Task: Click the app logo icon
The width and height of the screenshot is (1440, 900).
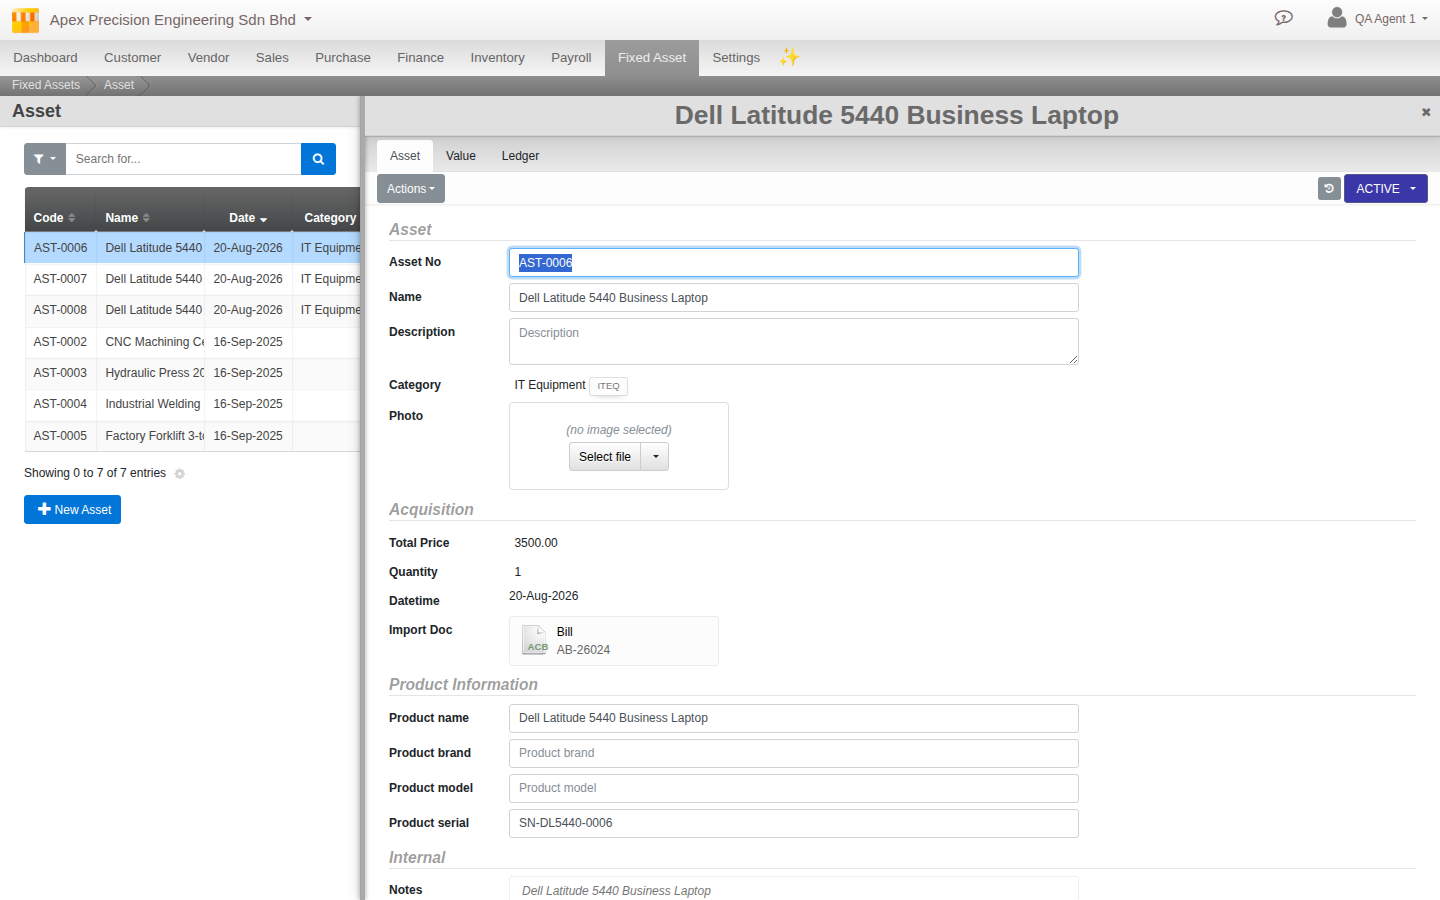Action: coord(25,20)
